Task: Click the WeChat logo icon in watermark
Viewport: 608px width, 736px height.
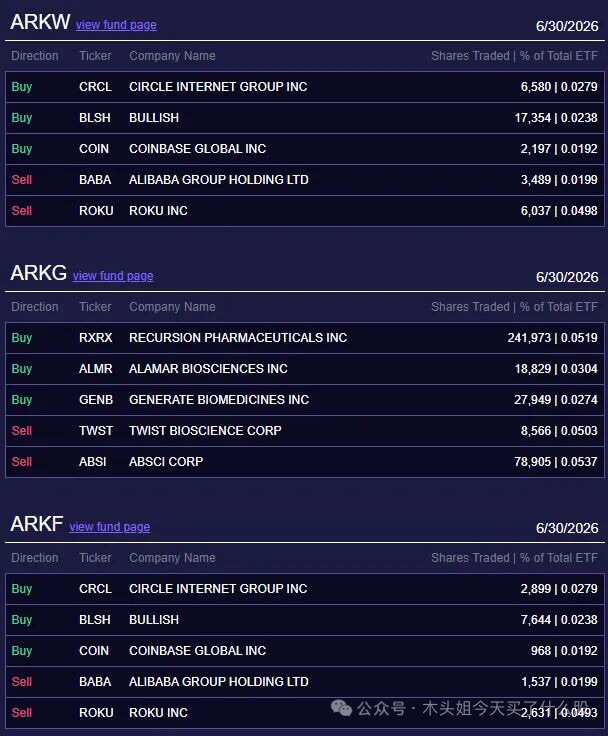Action: click(x=341, y=708)
